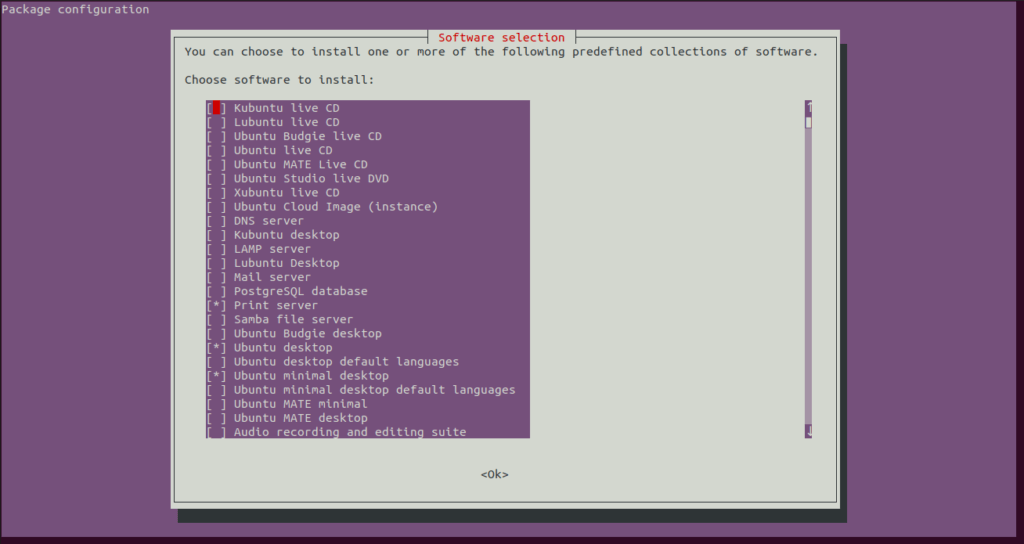Toggle the Lubuntu Desktop checkbox

[216, 263]
